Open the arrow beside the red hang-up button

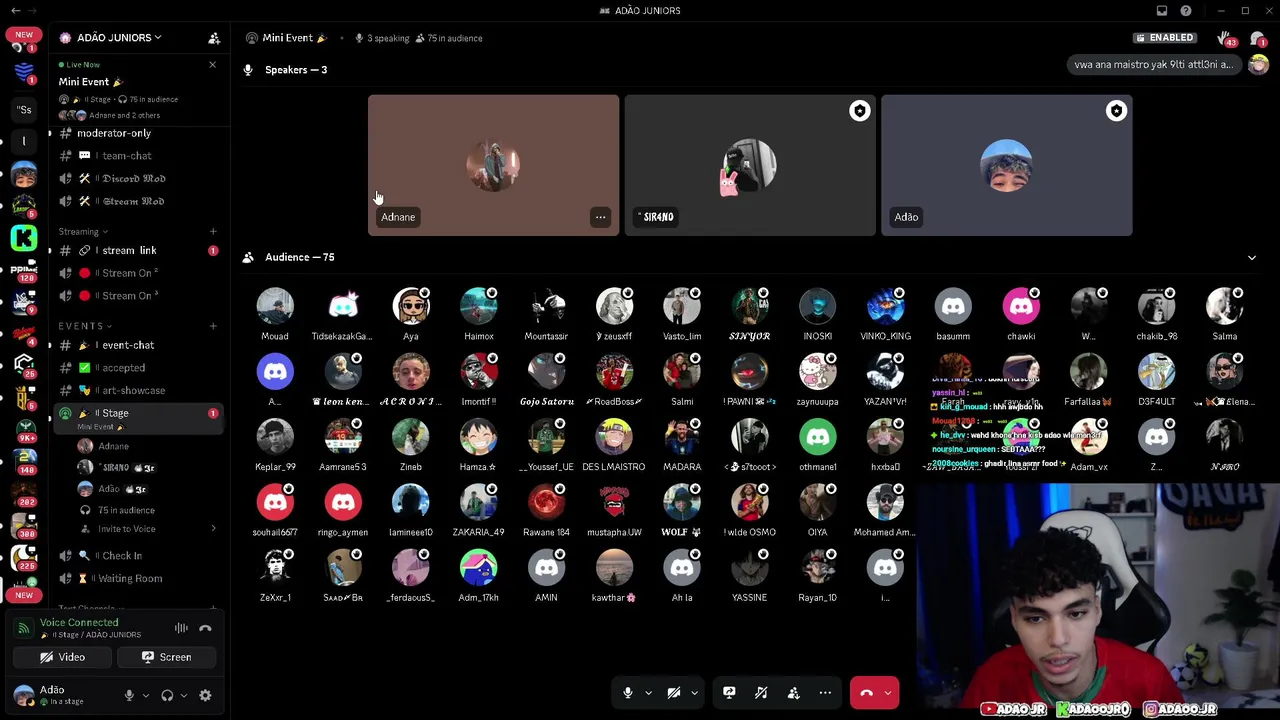click(x=887, y=693)
